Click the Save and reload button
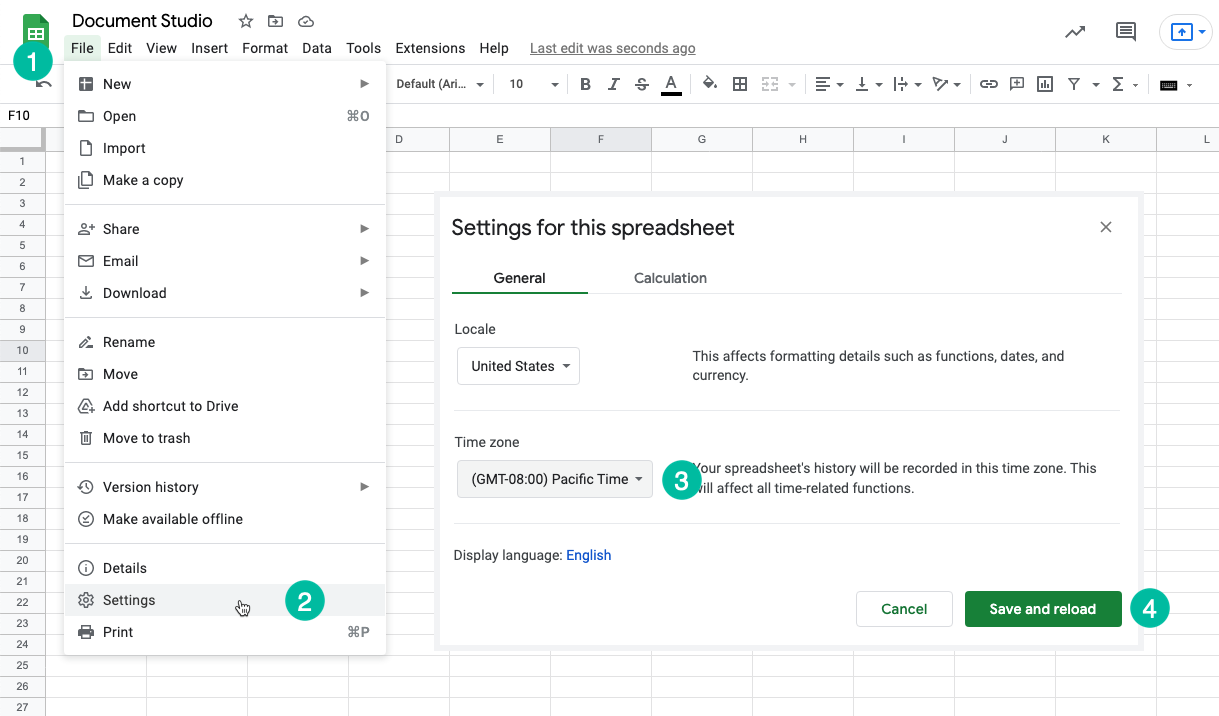The image size is (1219, 716). pos(1043,608)
